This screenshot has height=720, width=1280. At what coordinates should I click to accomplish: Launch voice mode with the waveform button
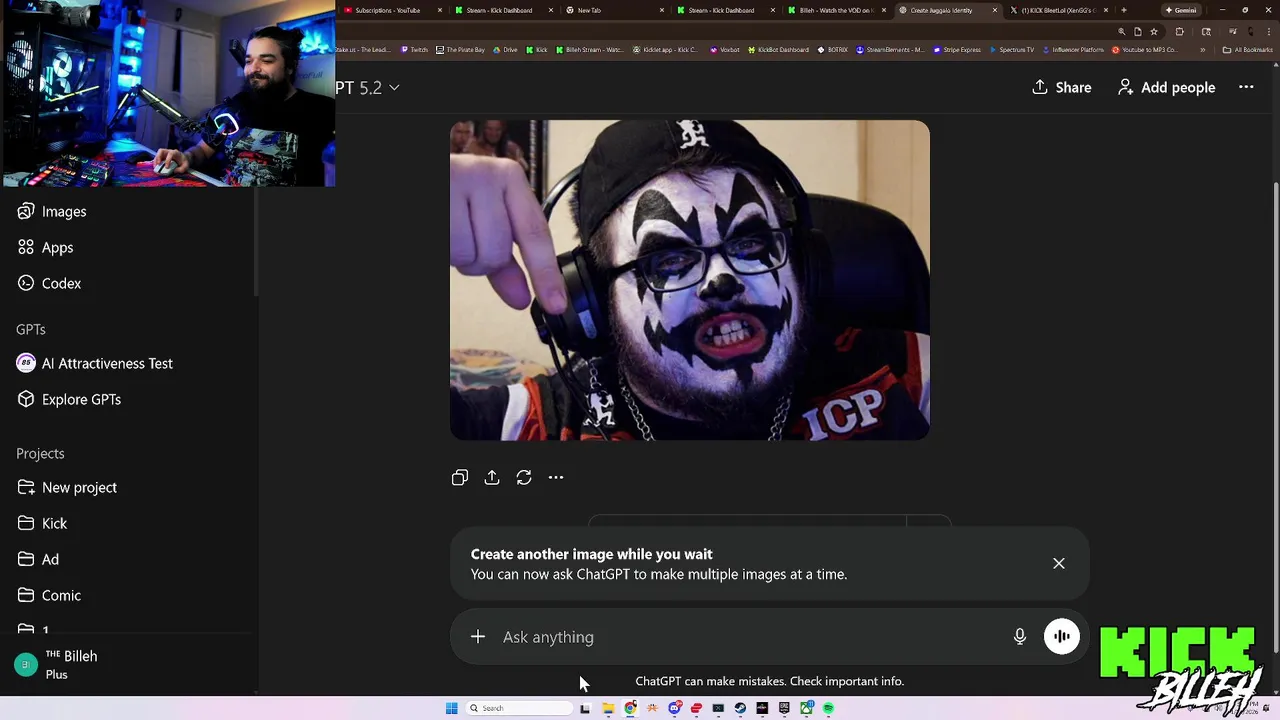[1062, 637]
